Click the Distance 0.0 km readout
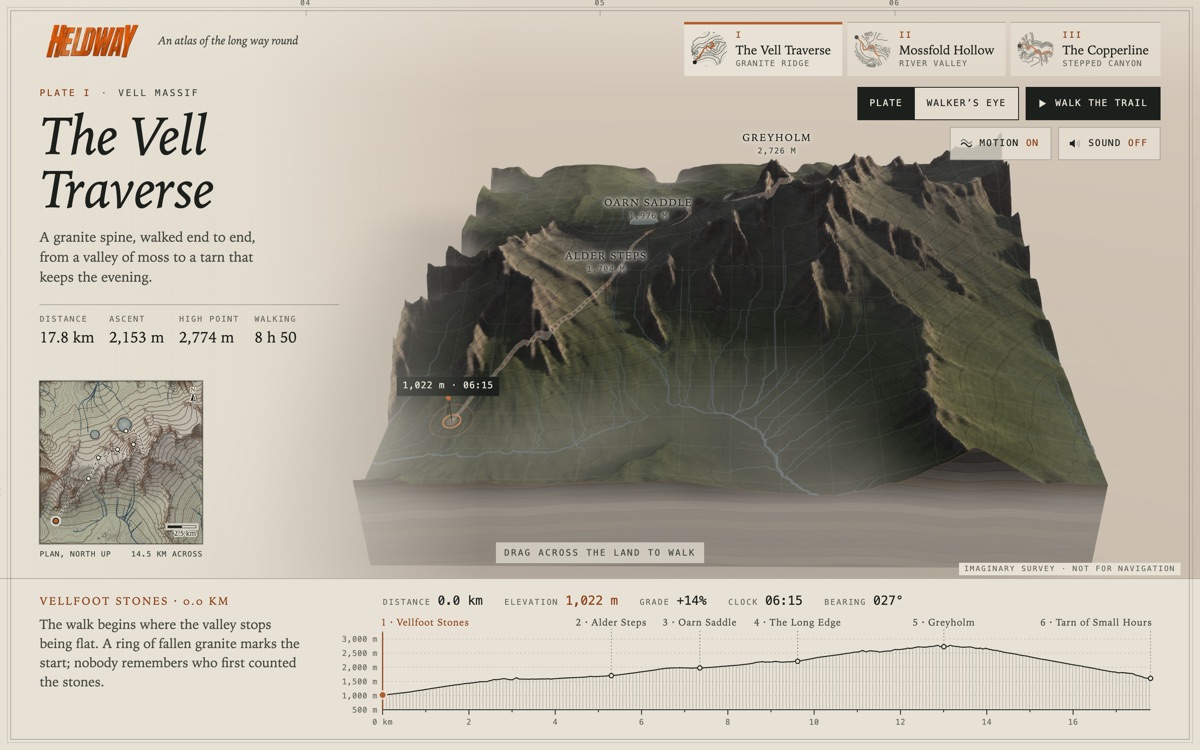 [x=433, y=601]
